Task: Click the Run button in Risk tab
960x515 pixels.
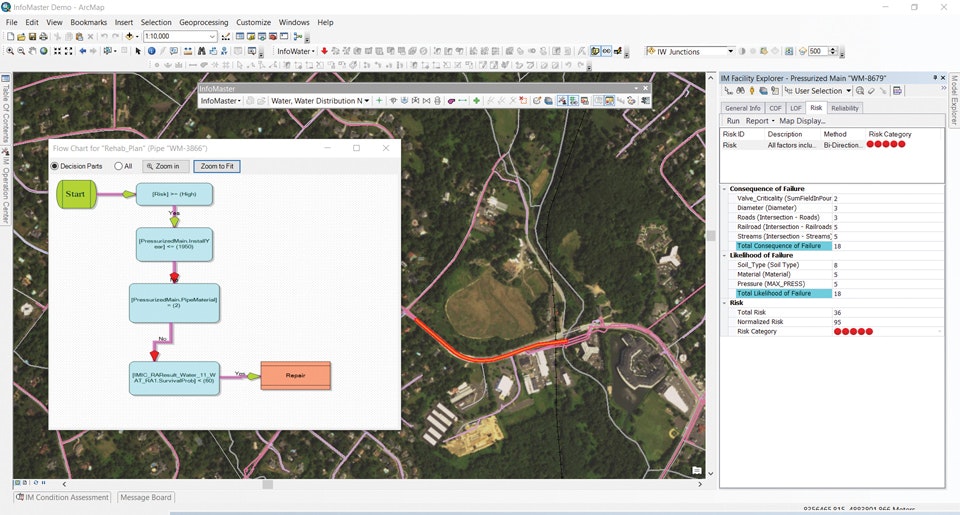Action: click(x=733, y=121)
